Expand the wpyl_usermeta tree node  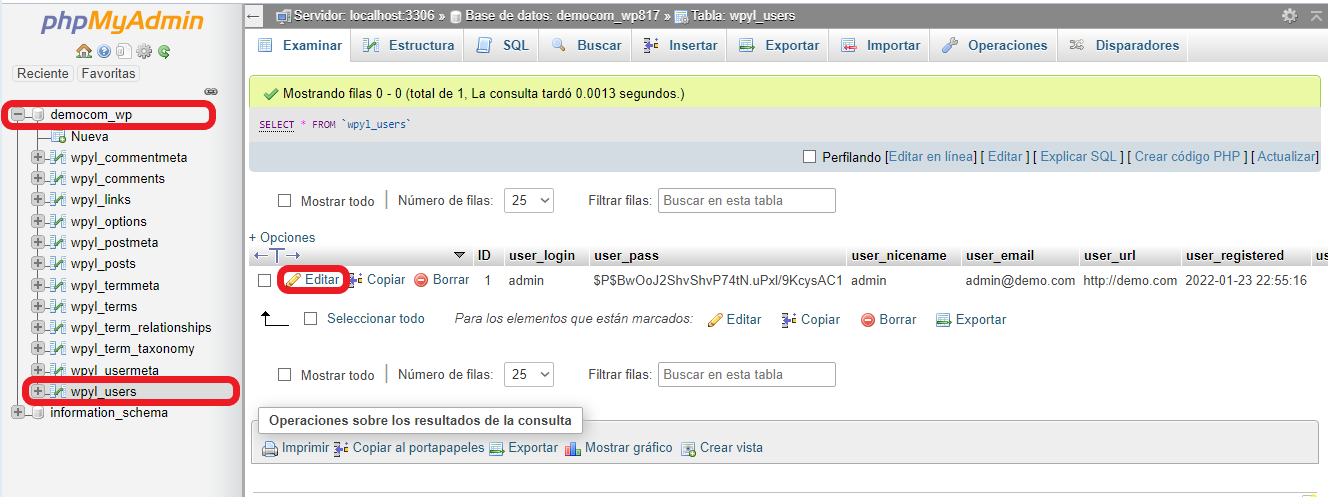click(38, 371)
